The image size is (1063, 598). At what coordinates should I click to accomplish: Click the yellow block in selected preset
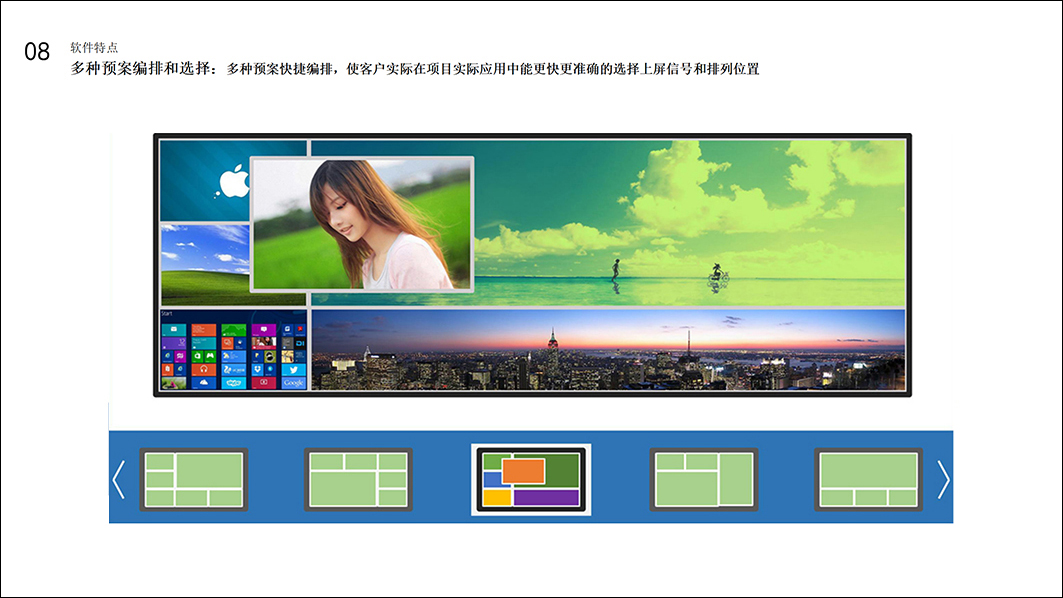tap(496, 497)
